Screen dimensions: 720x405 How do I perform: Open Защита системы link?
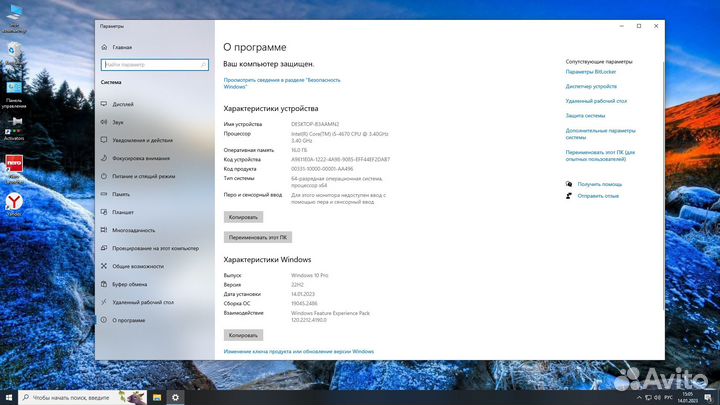click(585, 116)
